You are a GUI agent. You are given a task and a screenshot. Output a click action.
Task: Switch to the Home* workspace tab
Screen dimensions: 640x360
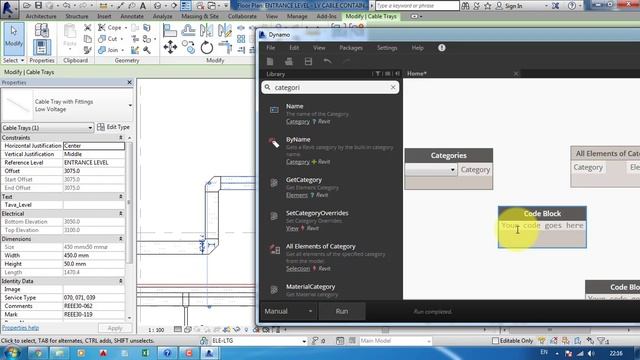[x=417, y=73]
